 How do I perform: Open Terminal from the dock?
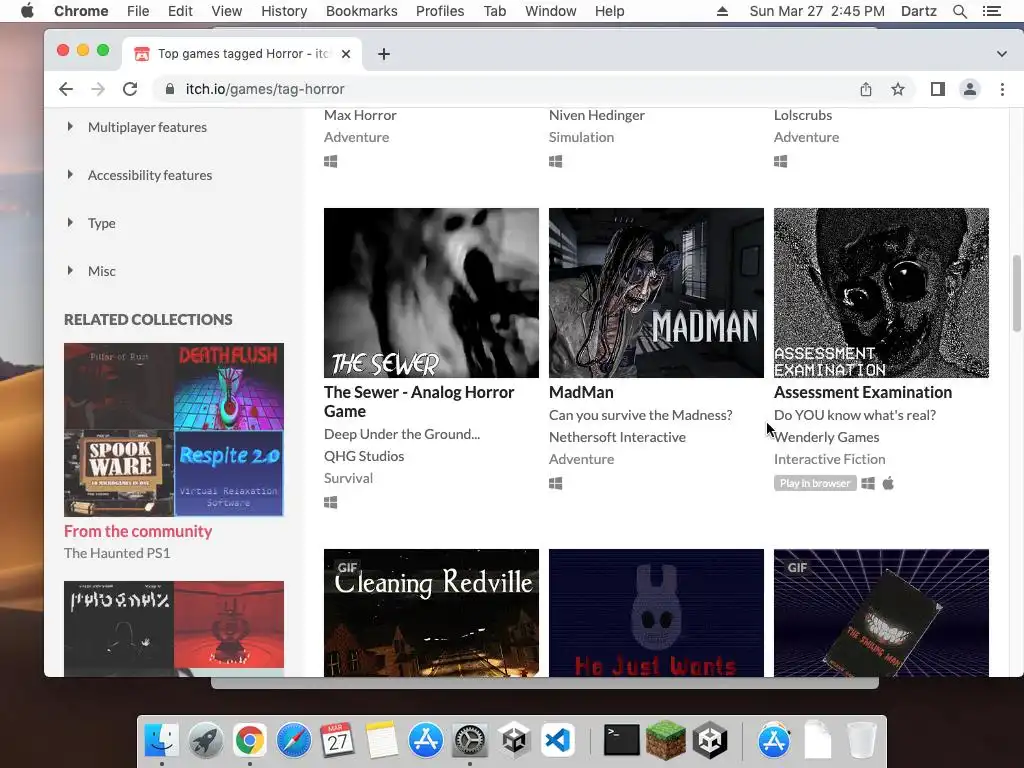pyautogui.click(x=621, y=740)
